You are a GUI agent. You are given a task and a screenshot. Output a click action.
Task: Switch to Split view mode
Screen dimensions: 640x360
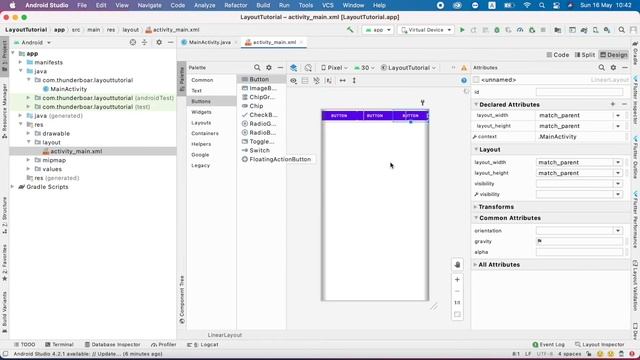pyautogui.click(x=584, y=55)
